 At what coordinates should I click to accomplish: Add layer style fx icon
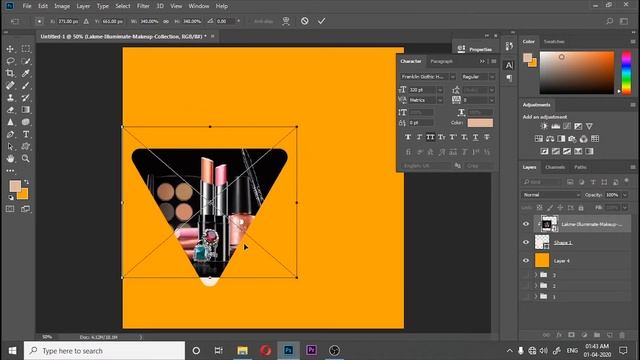click(x=559, y=335)
